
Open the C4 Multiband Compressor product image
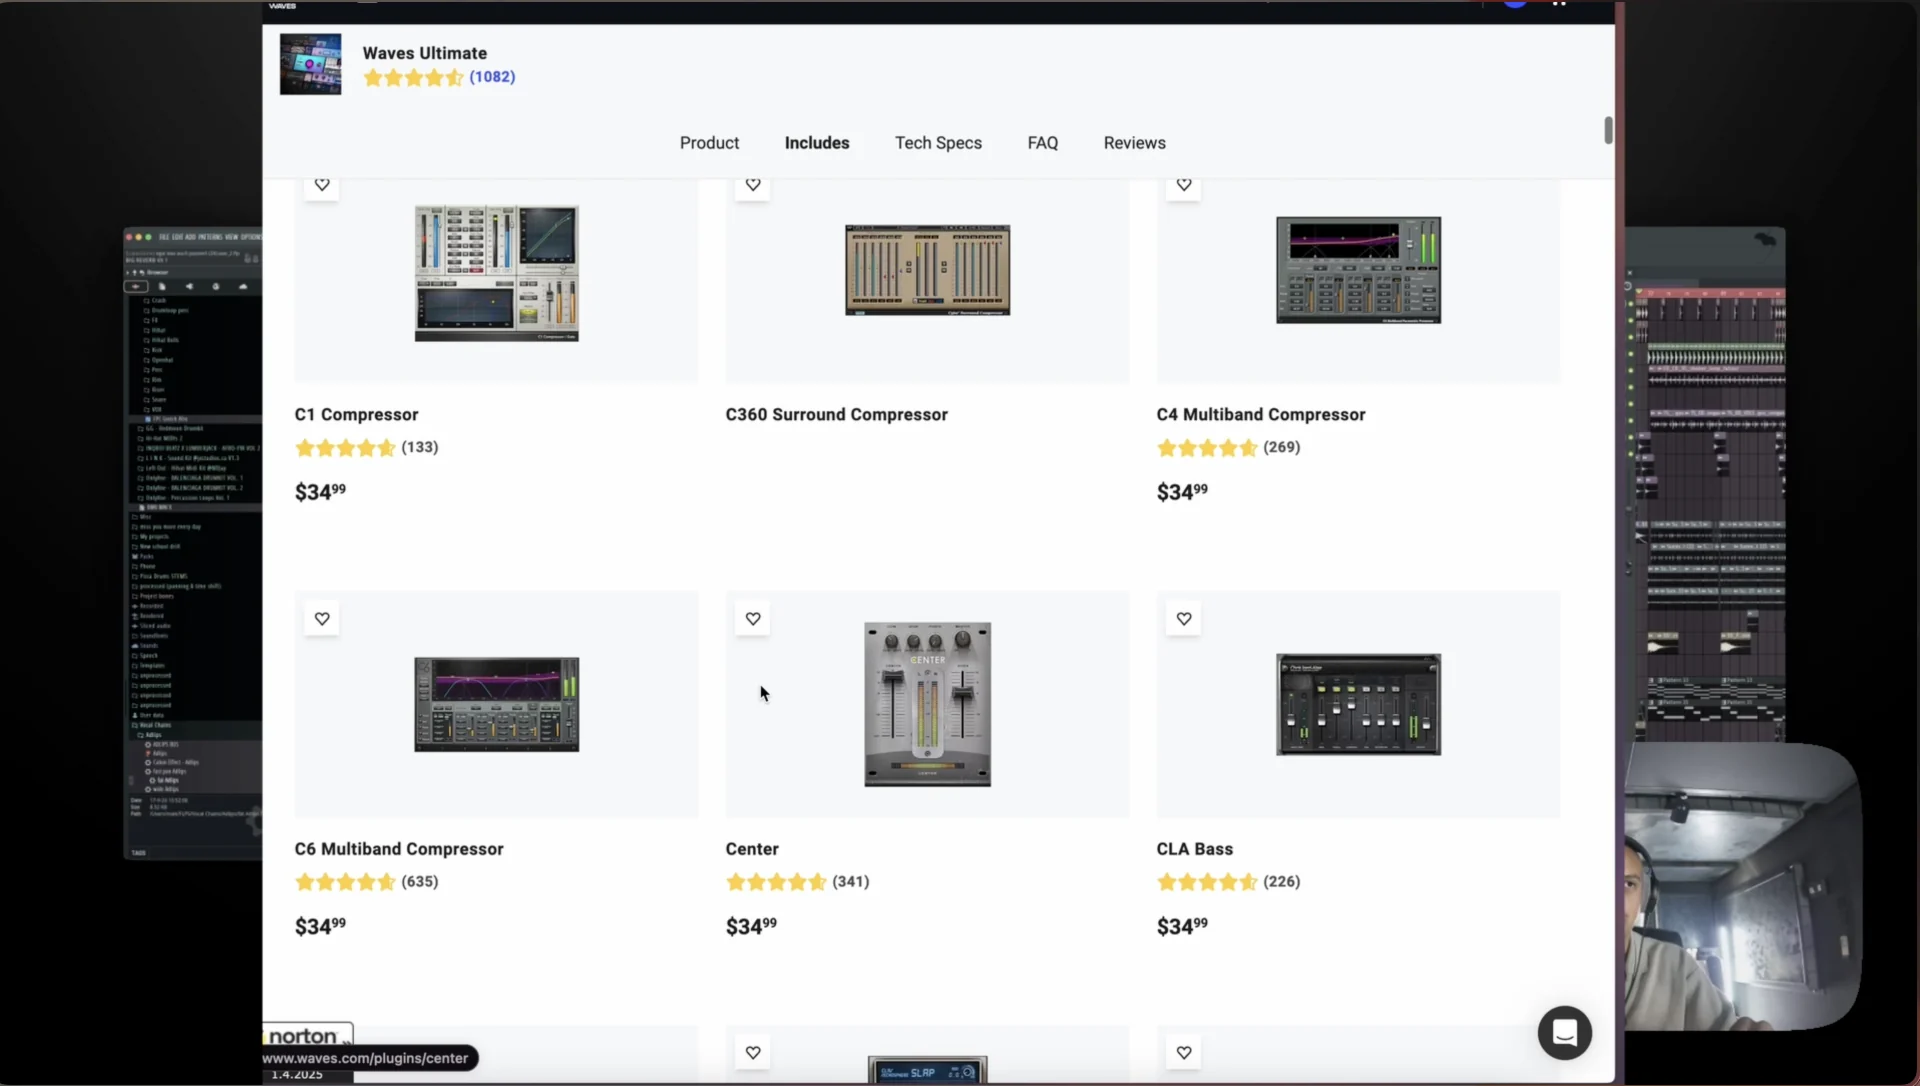[x=1359, y=270]
